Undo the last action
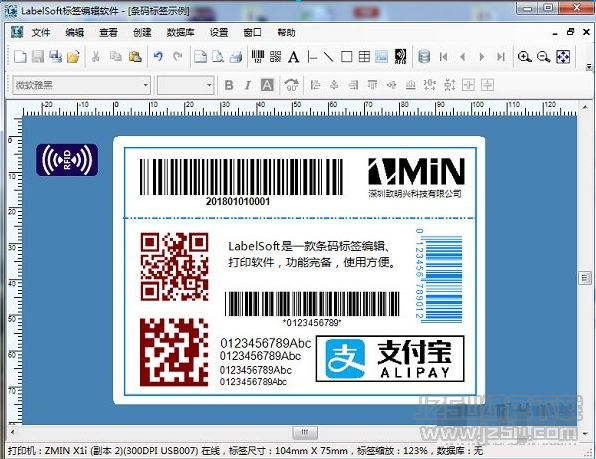This screenshot has width=596, height=459. click(159, 57)
